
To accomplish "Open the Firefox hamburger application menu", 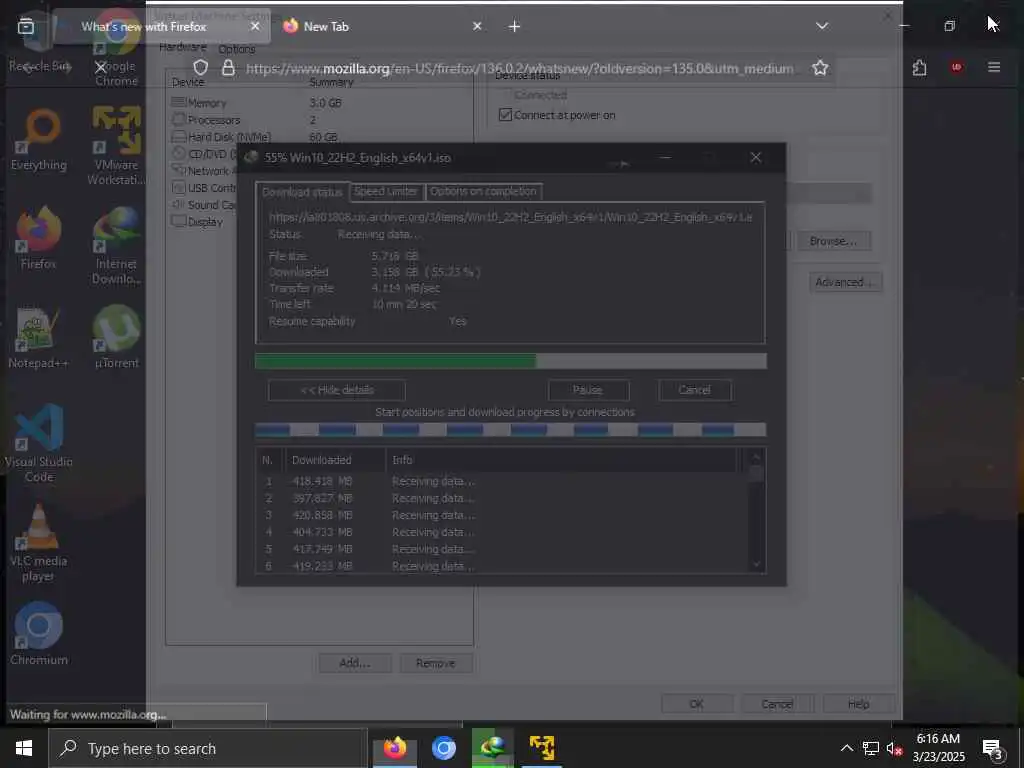I will pyautogui.click(x=994, y=67).
